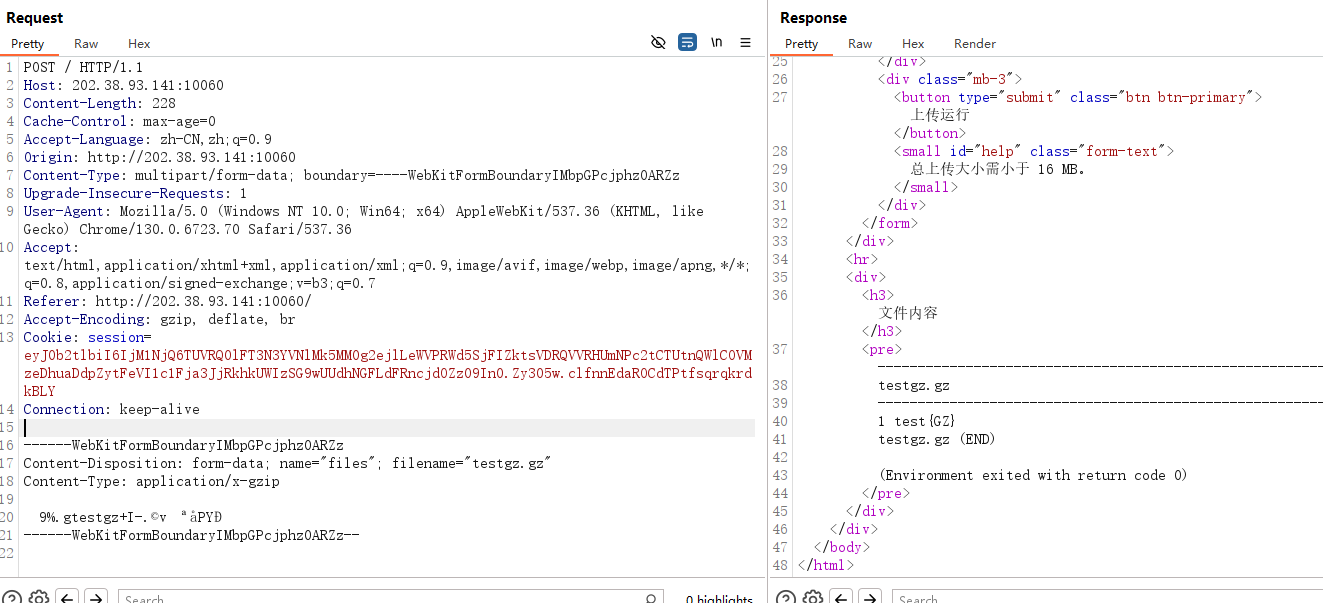This screenshot has height=603, width=1323.
Task: Click the "Content-Type: application/x-gzip" line
Action: pos(152,481)
